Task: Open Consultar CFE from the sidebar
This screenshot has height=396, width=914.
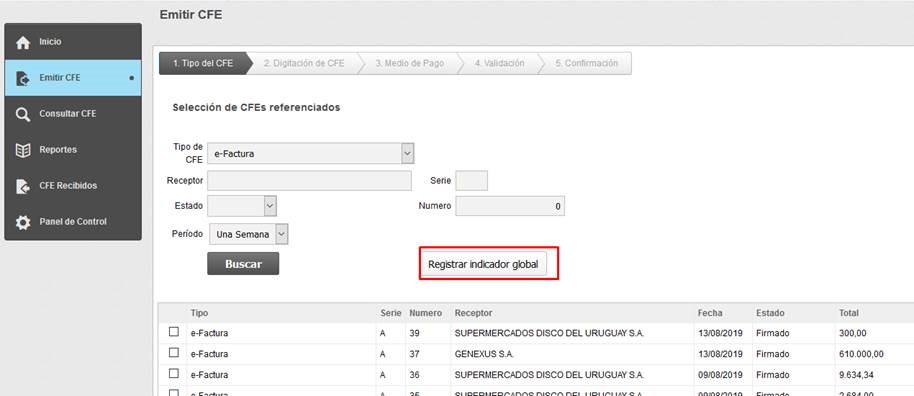Action: [x=73, y=114]
